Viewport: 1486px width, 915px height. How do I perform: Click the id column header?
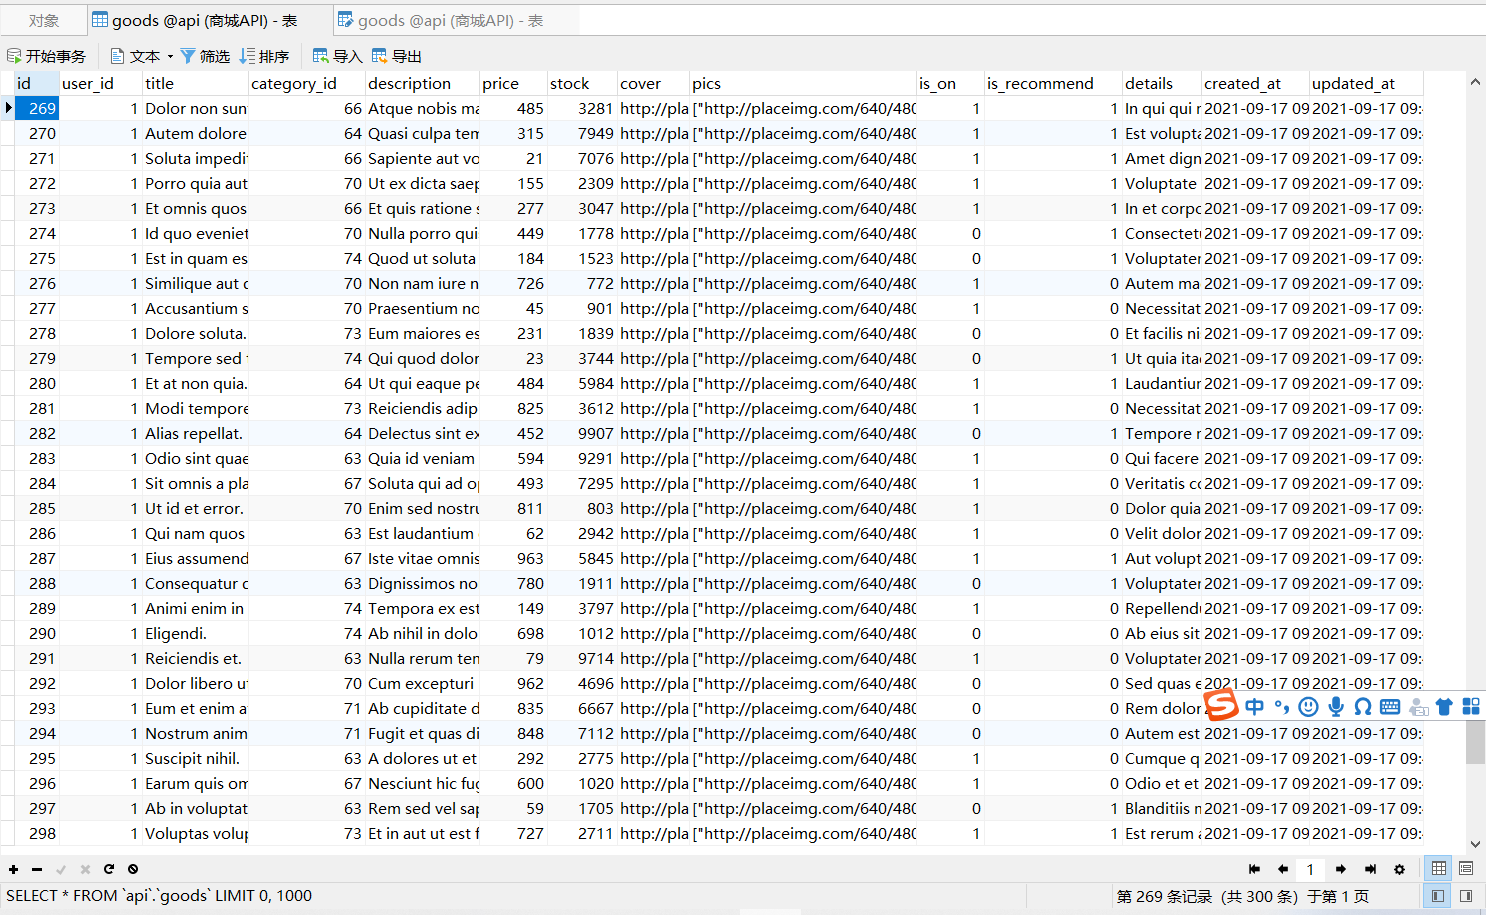click(x=37, y=83)
